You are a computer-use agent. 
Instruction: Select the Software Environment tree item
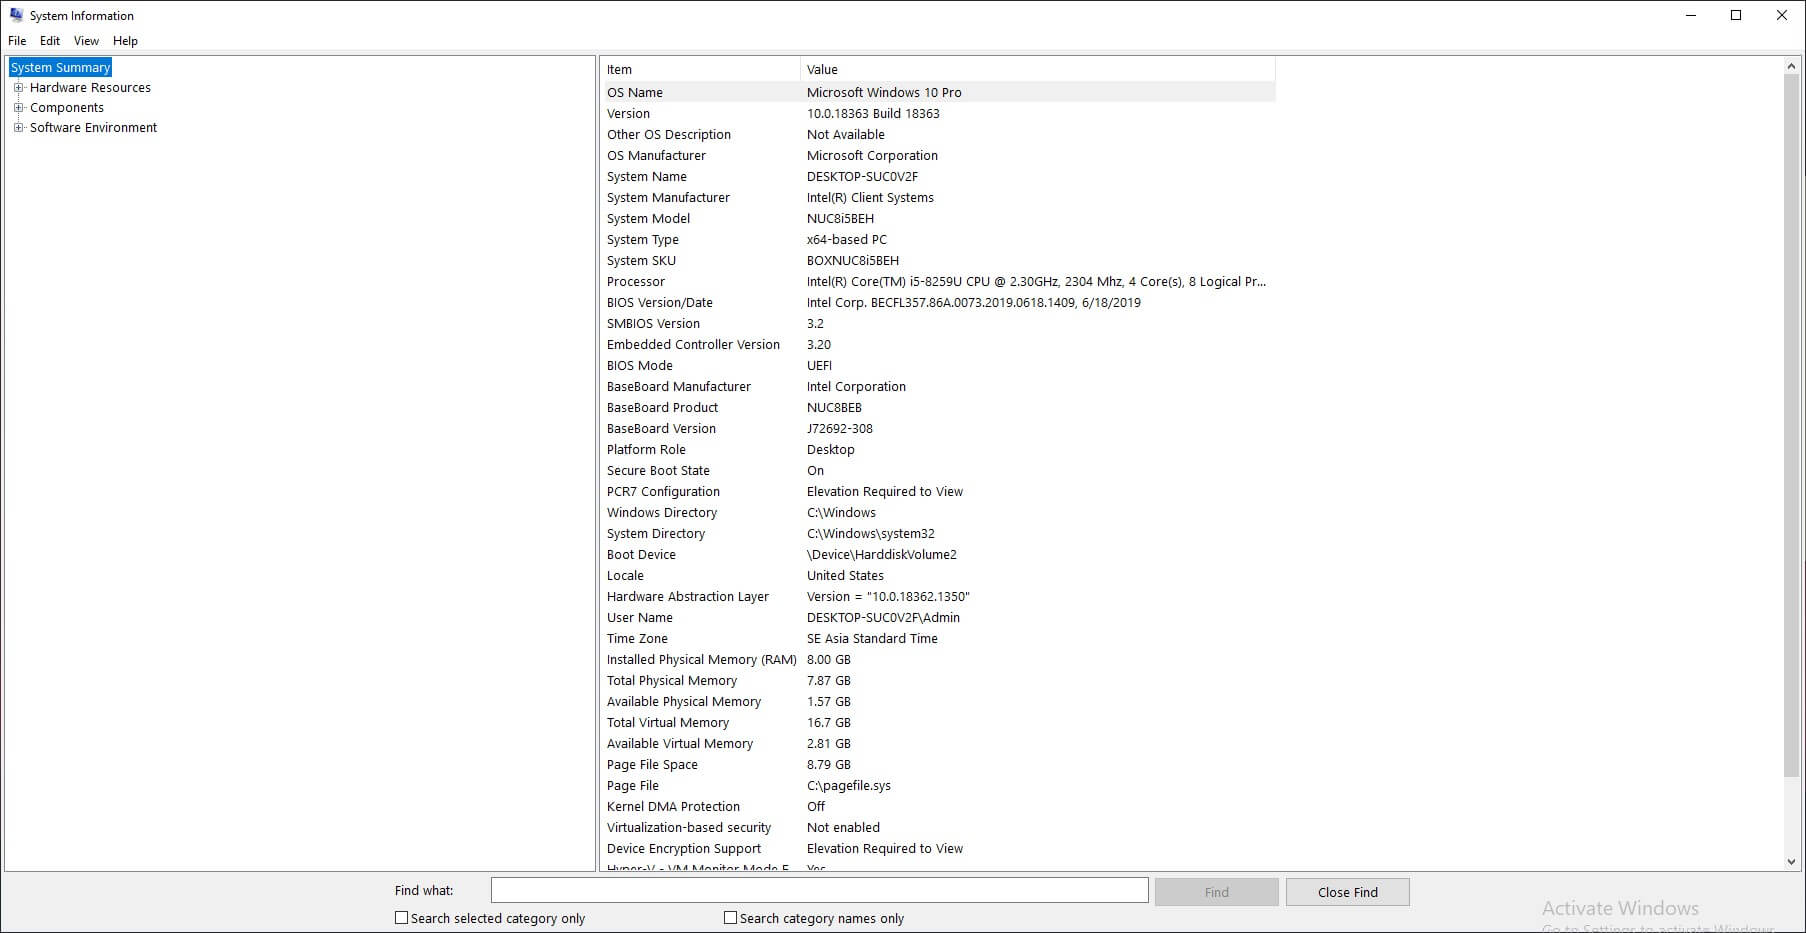[93, 127]
